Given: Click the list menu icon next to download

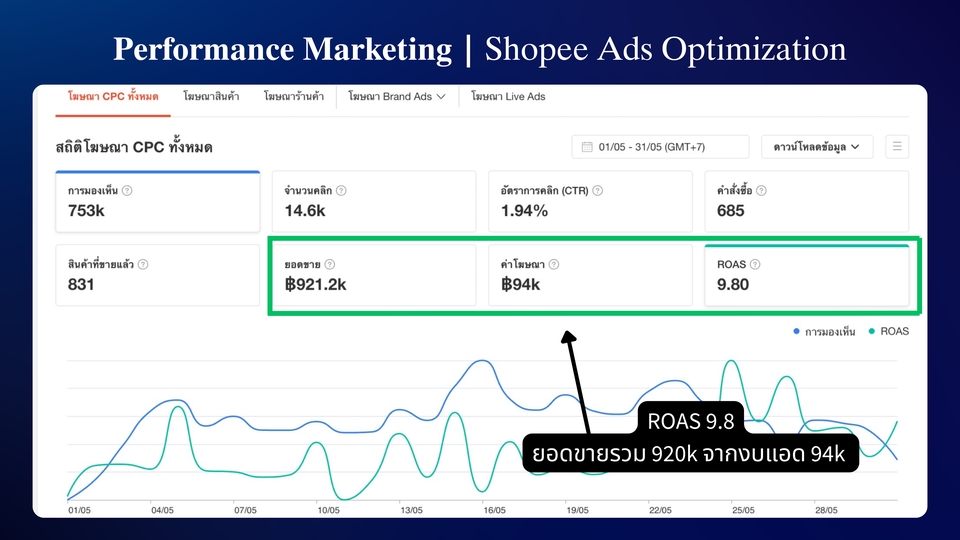Looking at the screenshot, I should 897,147.
